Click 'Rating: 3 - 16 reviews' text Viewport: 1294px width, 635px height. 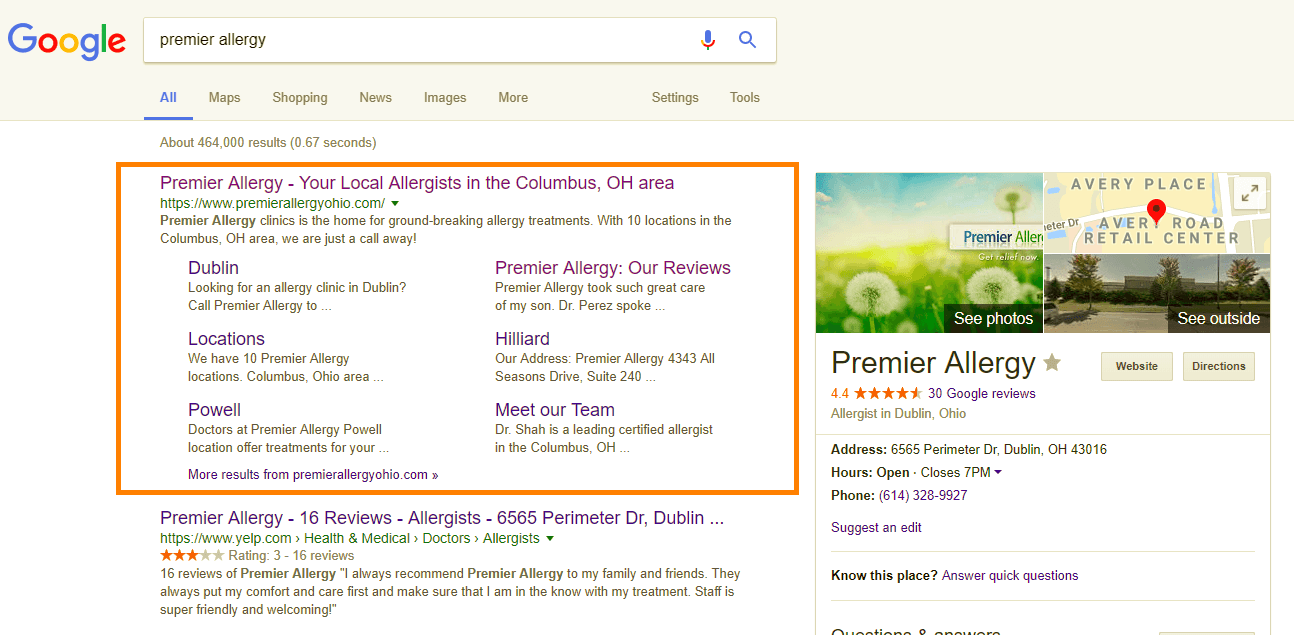pyautogui.click(x=291, y=555)
